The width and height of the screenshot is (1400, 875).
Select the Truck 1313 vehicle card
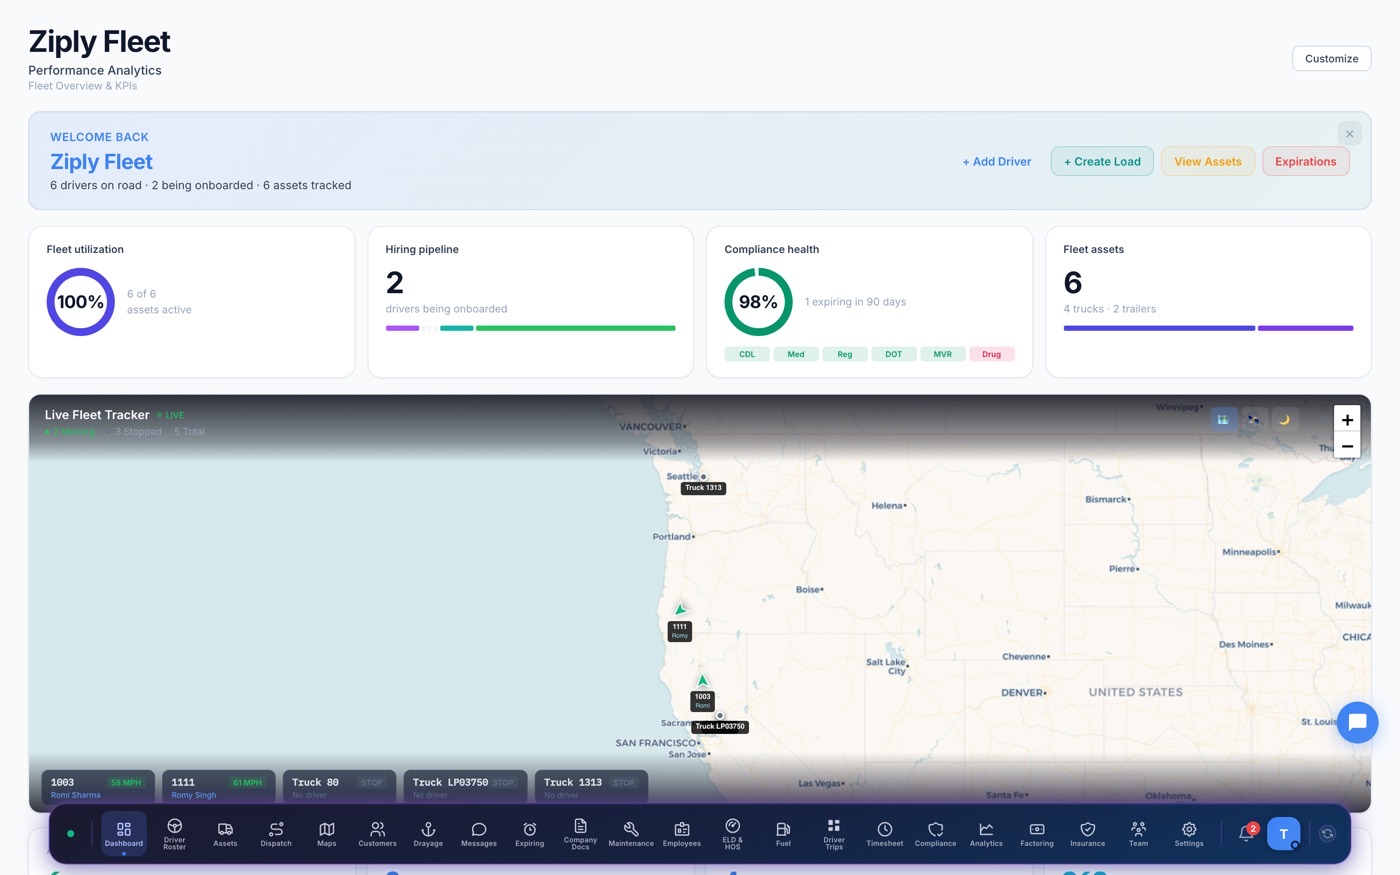click(591, 787)
